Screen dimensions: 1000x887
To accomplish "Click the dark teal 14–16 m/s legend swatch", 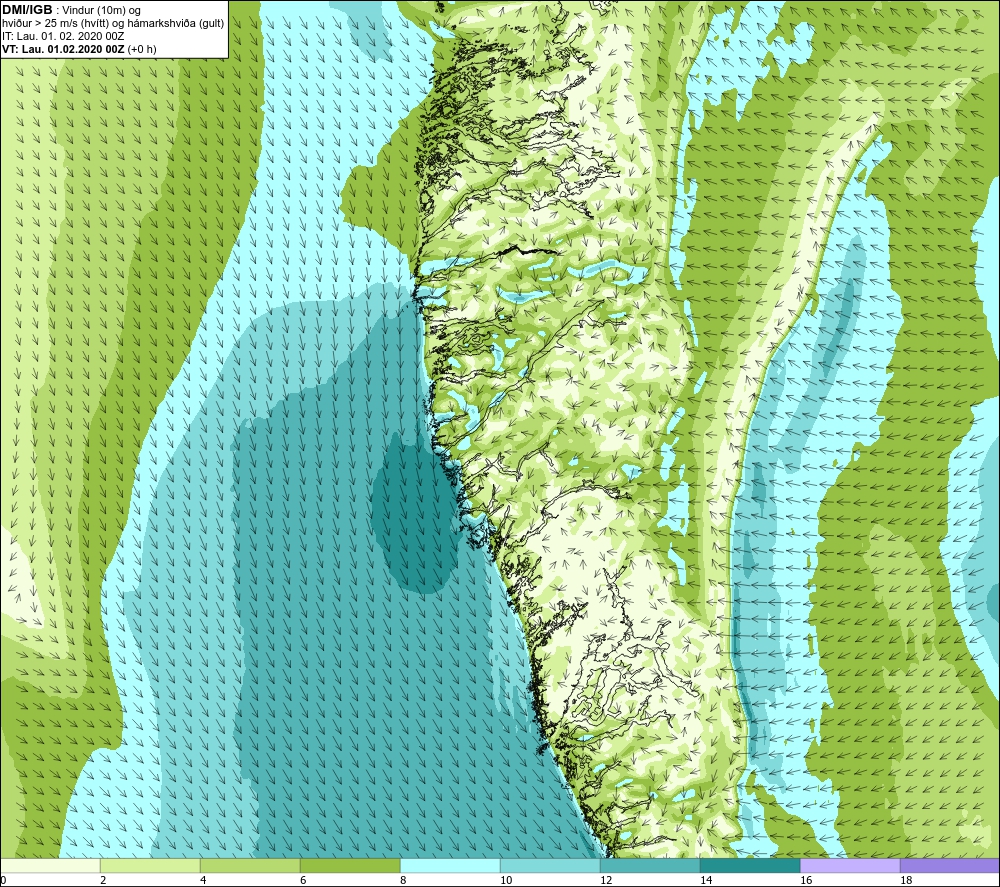I will click(750, 865).
